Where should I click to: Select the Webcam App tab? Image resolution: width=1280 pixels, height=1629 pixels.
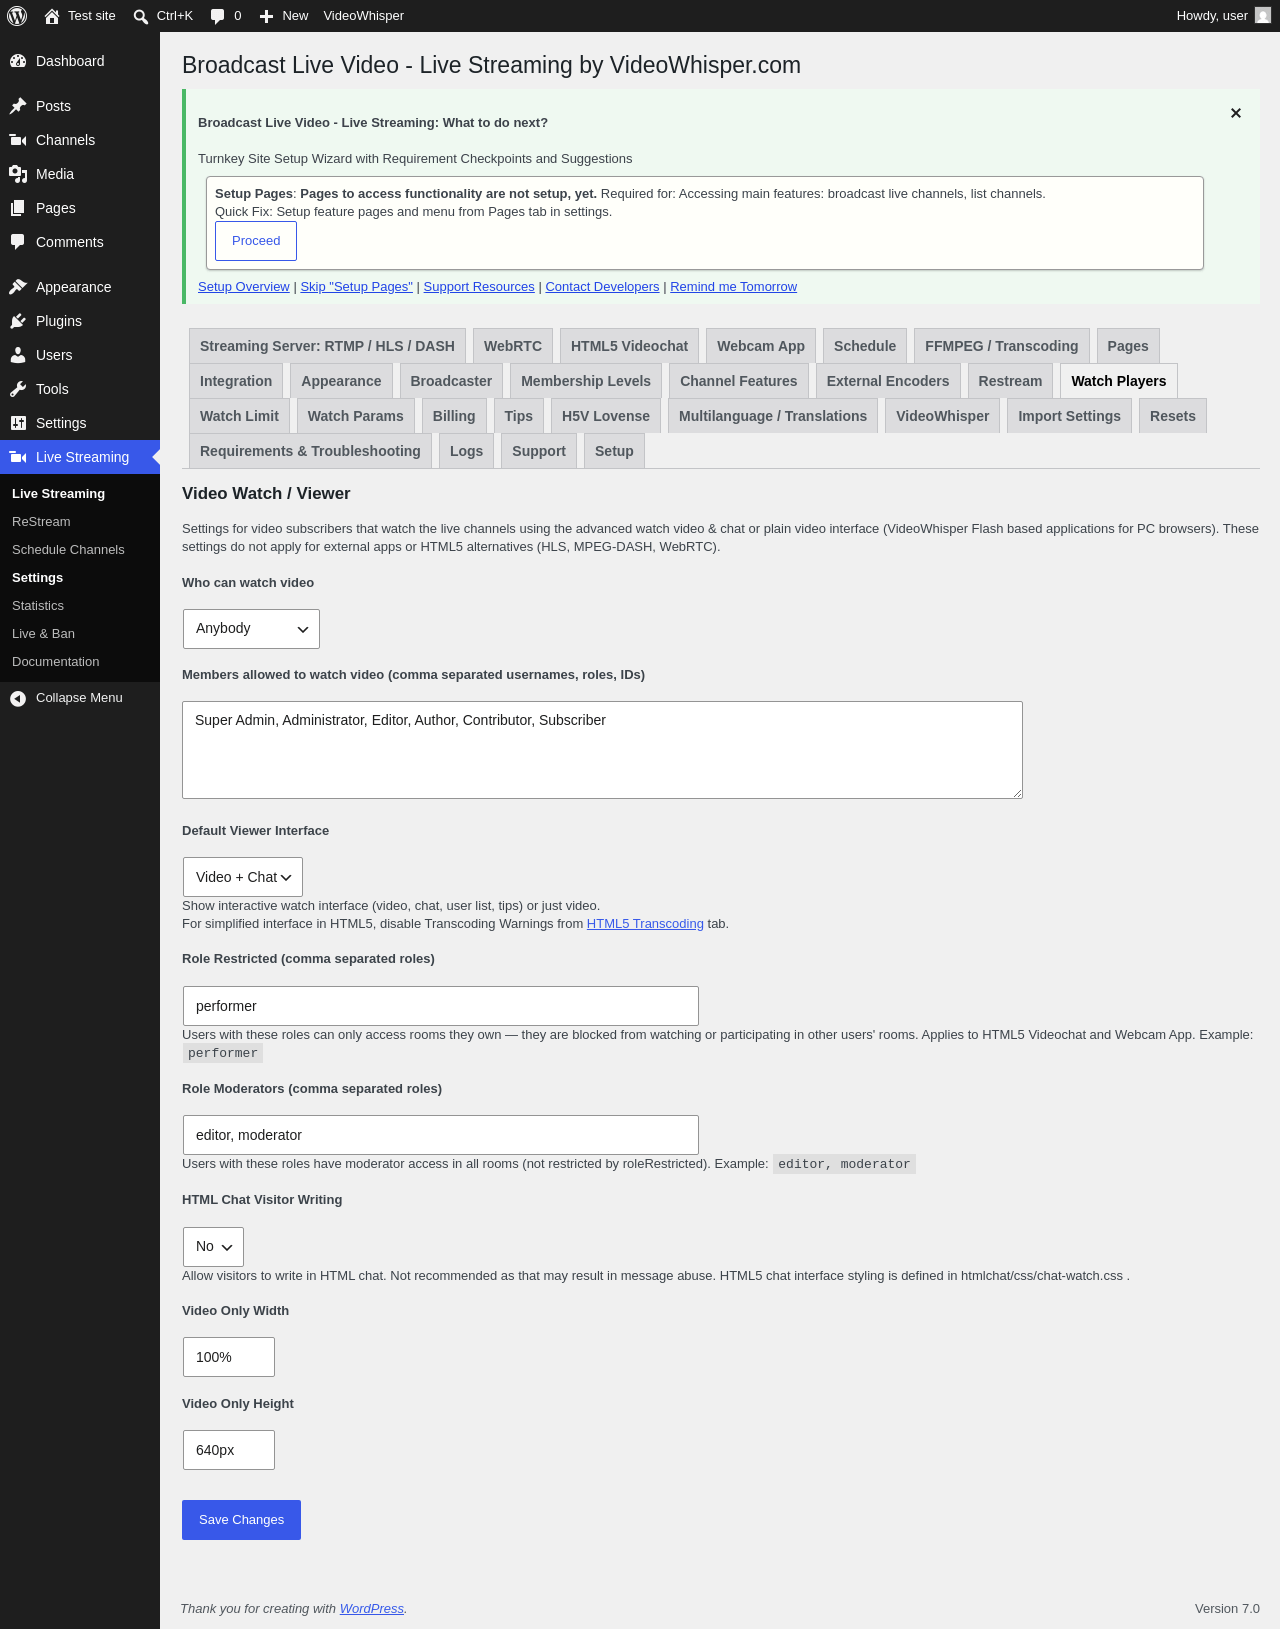click(761, 346)
